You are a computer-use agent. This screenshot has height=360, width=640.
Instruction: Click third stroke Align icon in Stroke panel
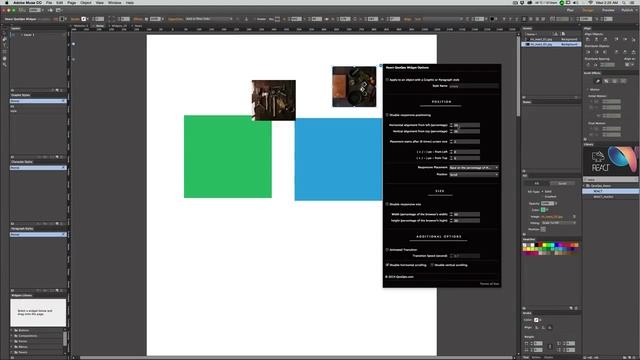[550, 328]
